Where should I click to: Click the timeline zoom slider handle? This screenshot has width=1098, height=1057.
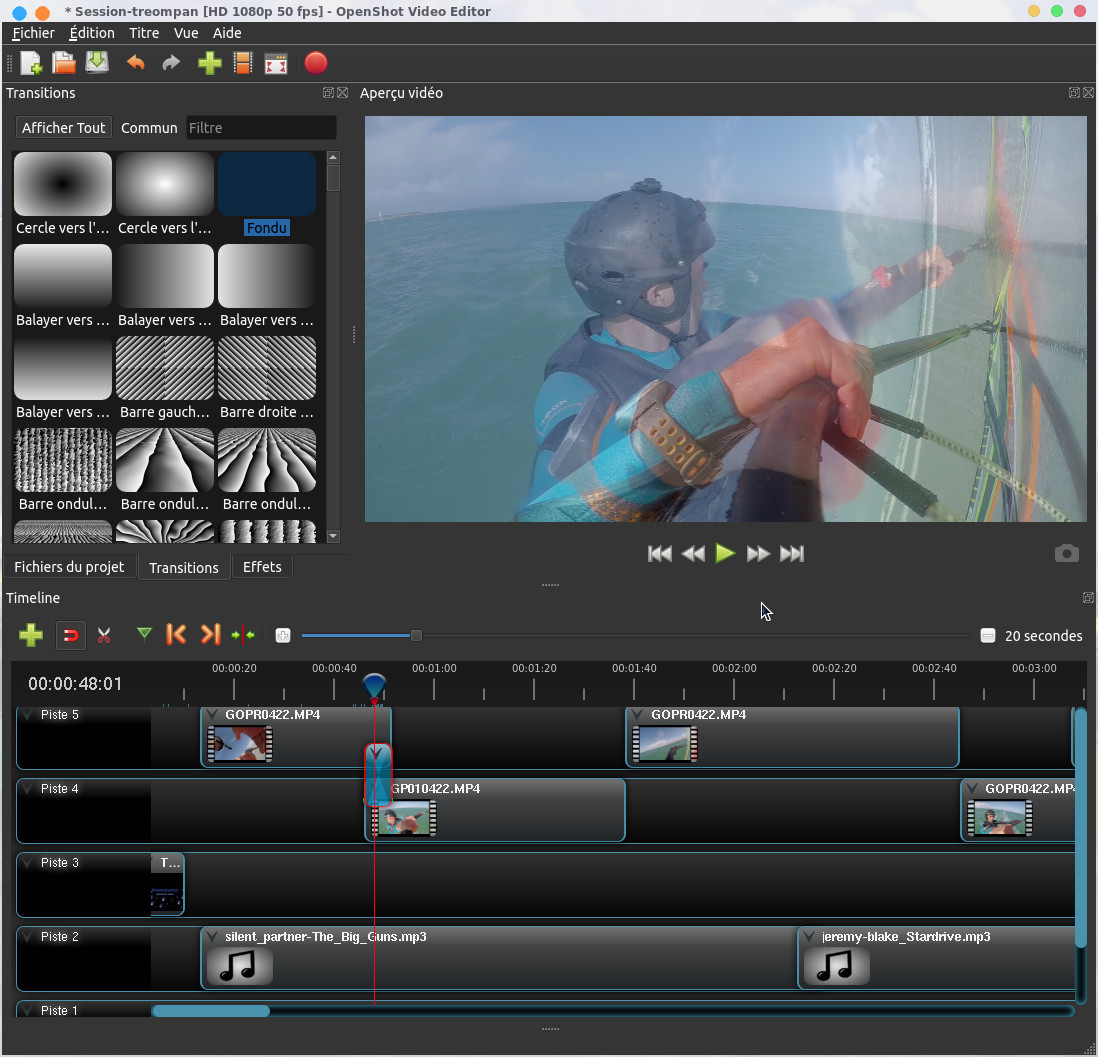416,635
